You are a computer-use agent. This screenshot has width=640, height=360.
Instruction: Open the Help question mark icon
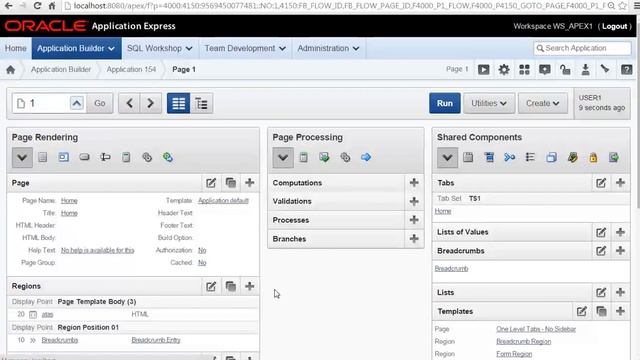(x=627, y=70)
